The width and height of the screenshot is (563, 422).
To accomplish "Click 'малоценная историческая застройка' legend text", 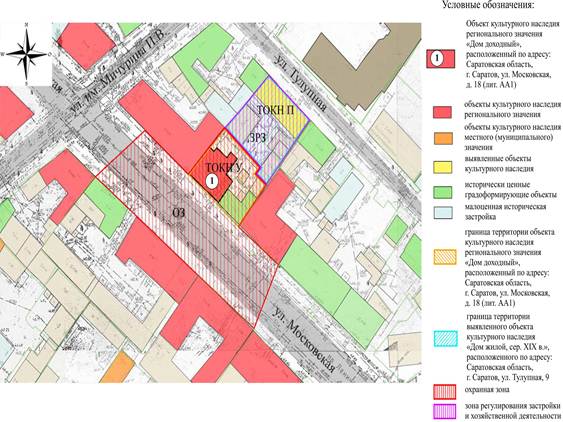I will (505, 212).
